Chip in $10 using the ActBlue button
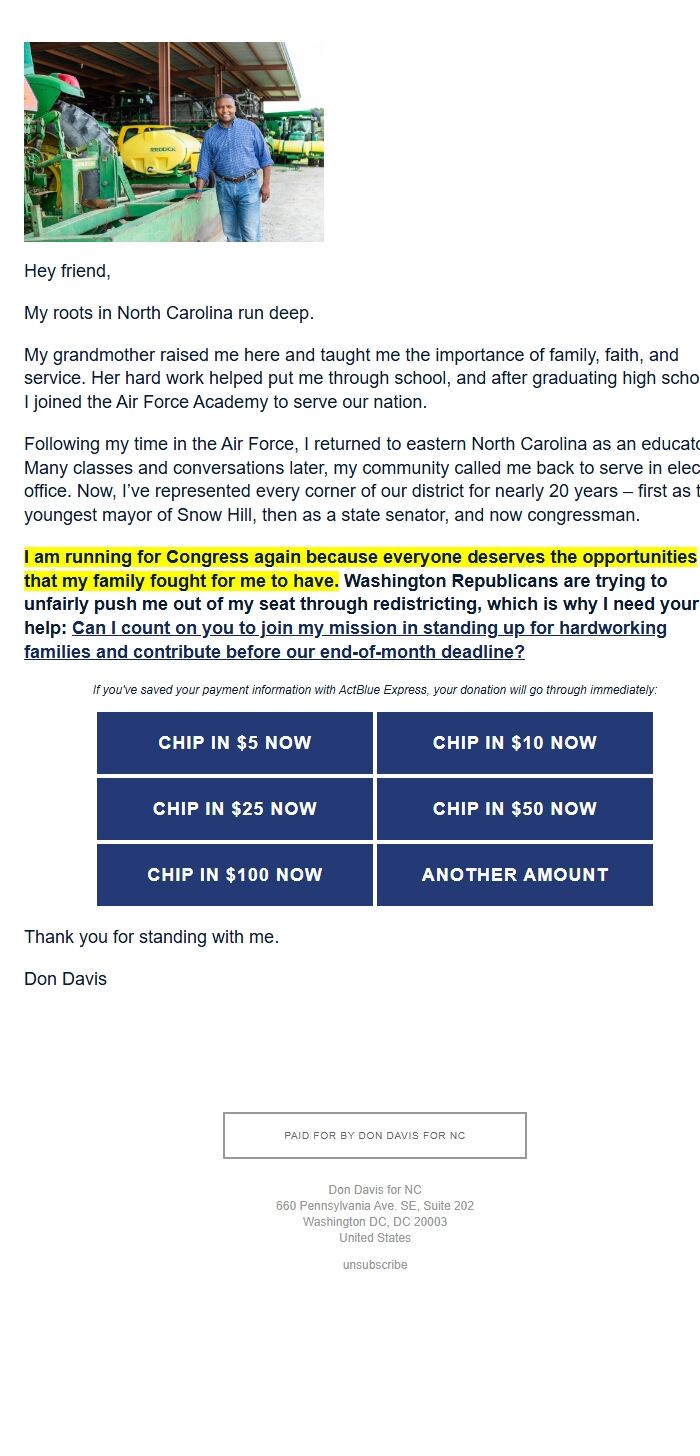 pos(514,742)
